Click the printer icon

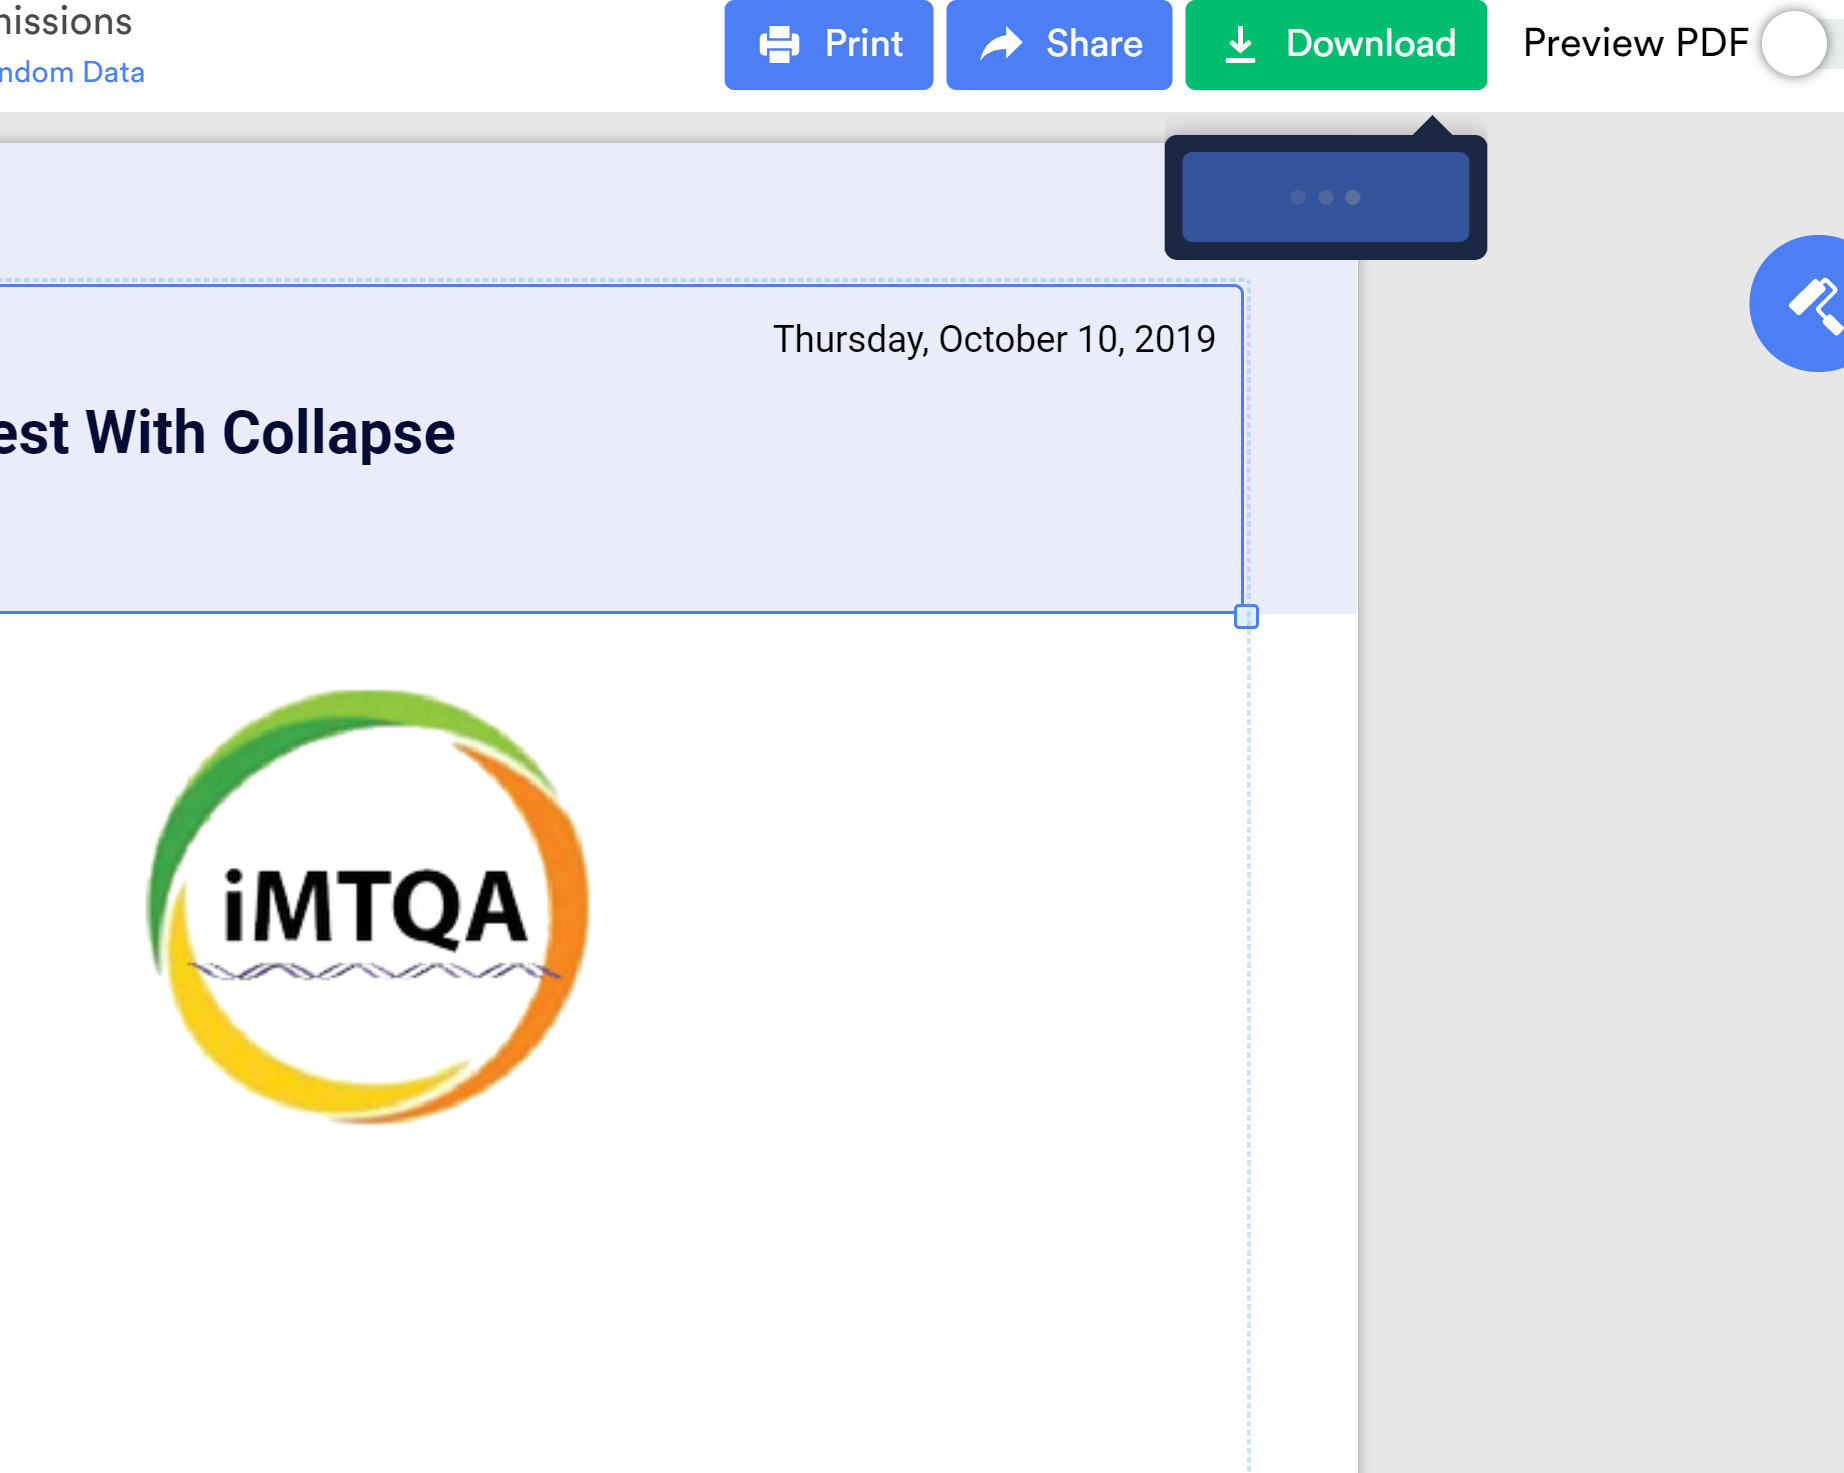779,44
